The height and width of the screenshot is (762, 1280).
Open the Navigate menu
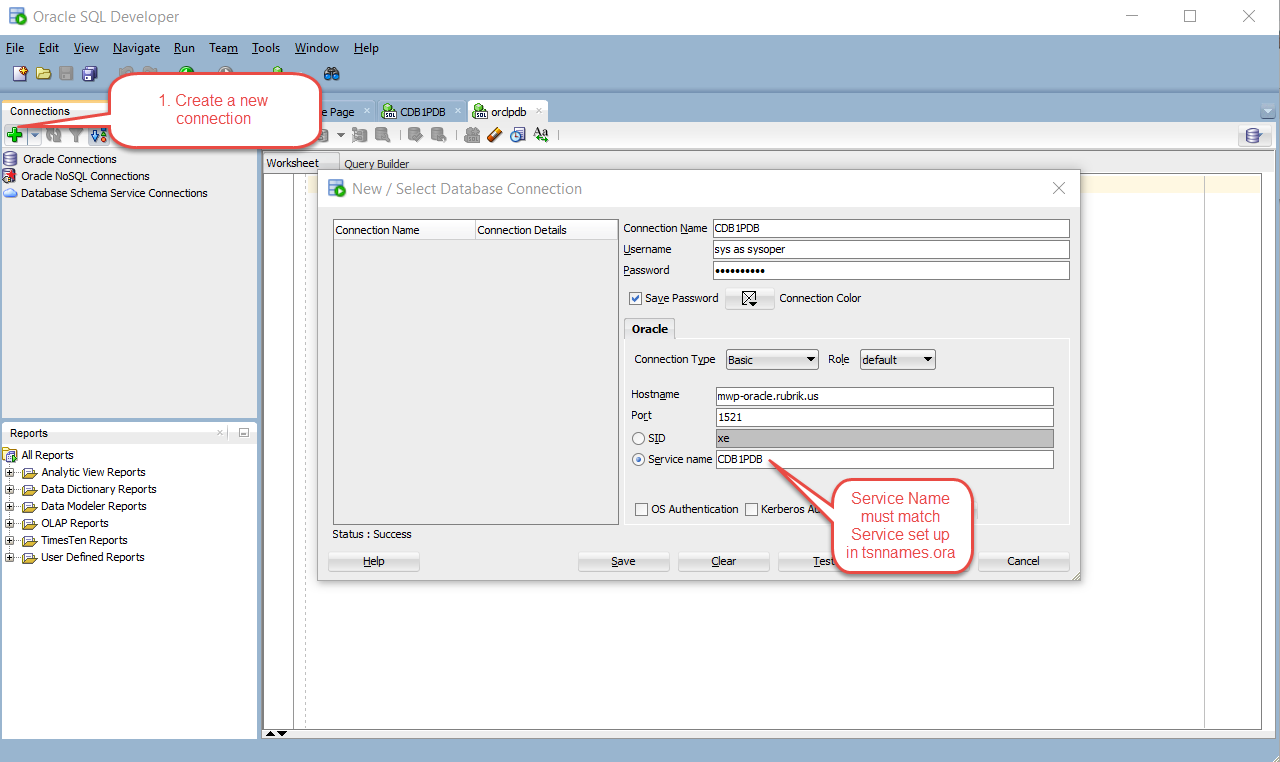tap(136, 48)
